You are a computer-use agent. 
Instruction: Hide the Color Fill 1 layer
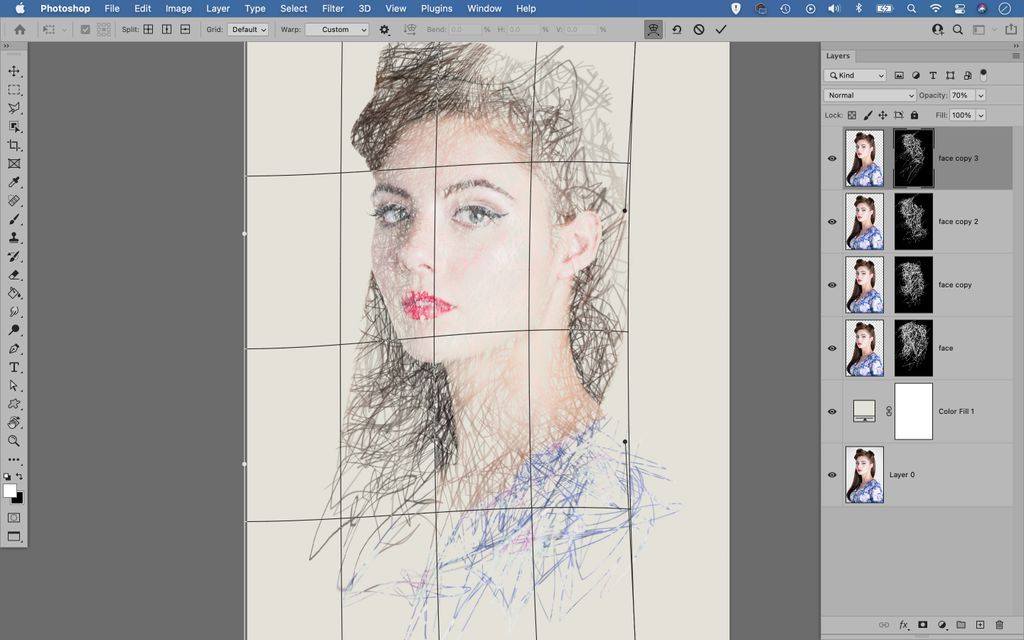831,411
